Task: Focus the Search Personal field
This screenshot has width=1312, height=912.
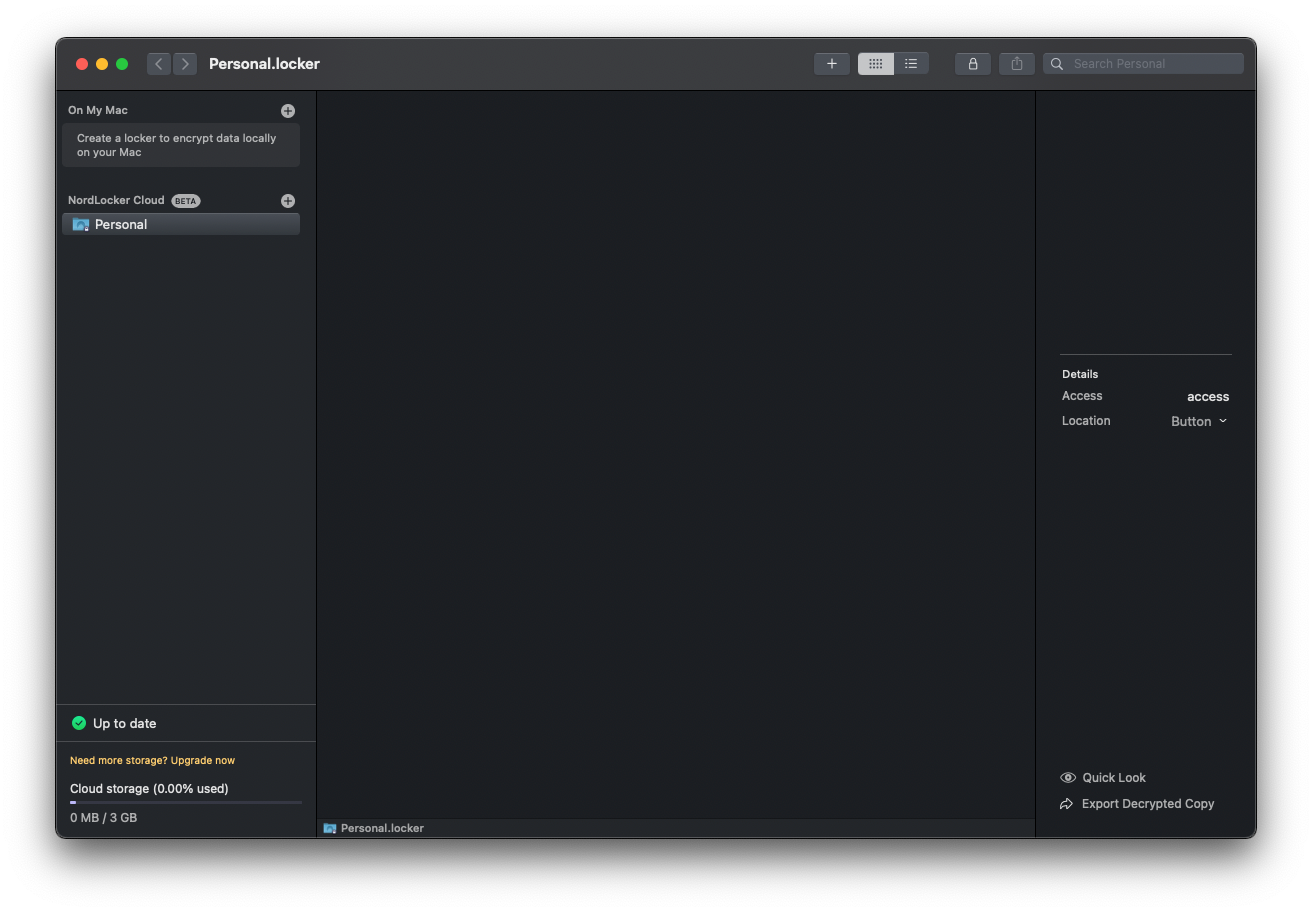Action: click(1144, 64)
